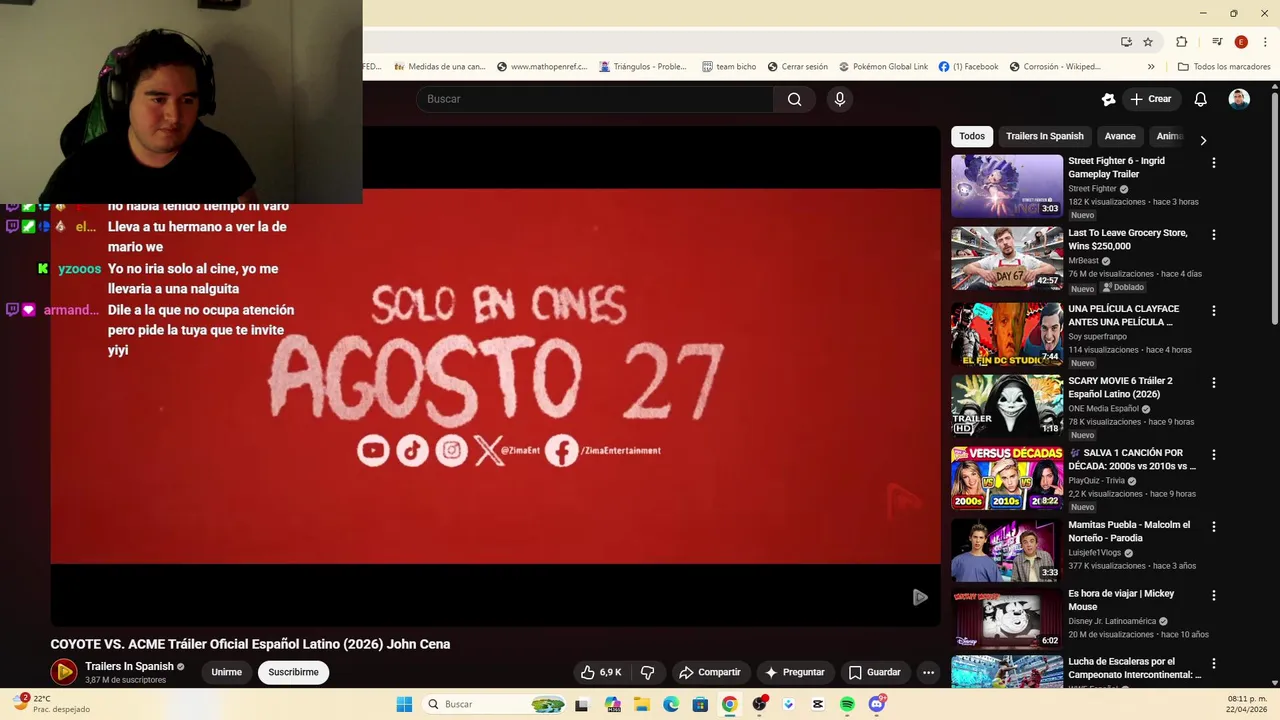Open the Medidas de una can... bookmark
Screen dimensions: 1280x720
440,67
